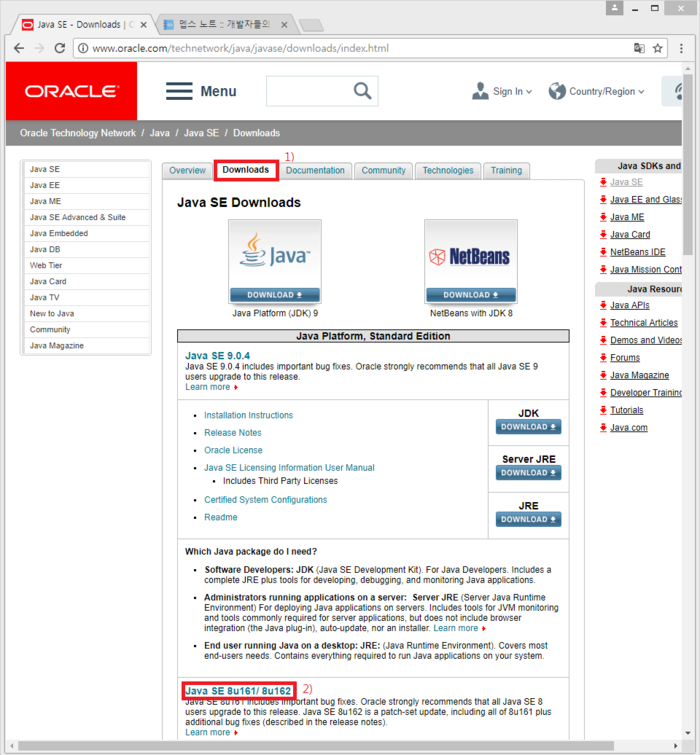Screen dimensions: 700x755
Task: Click download arrow icon beside Java ME
Action: [x=603, y=217]
